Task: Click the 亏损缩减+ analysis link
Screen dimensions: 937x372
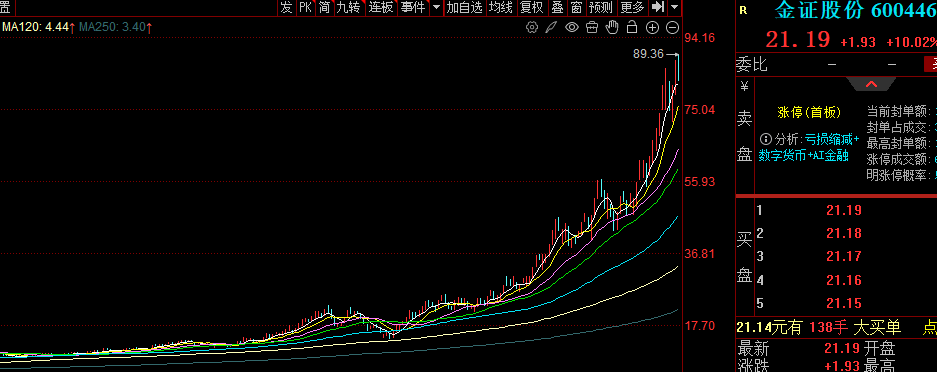Action: click(832, 139)
